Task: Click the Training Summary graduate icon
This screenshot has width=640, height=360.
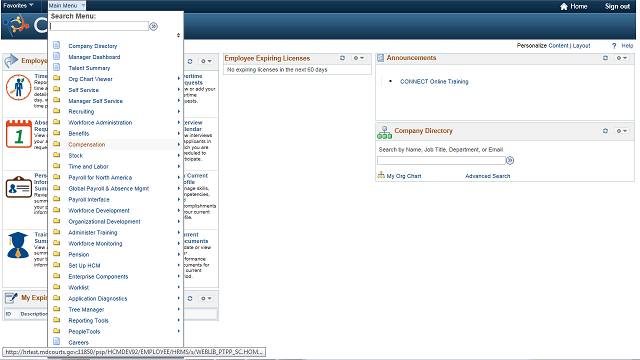Action: 18,245
